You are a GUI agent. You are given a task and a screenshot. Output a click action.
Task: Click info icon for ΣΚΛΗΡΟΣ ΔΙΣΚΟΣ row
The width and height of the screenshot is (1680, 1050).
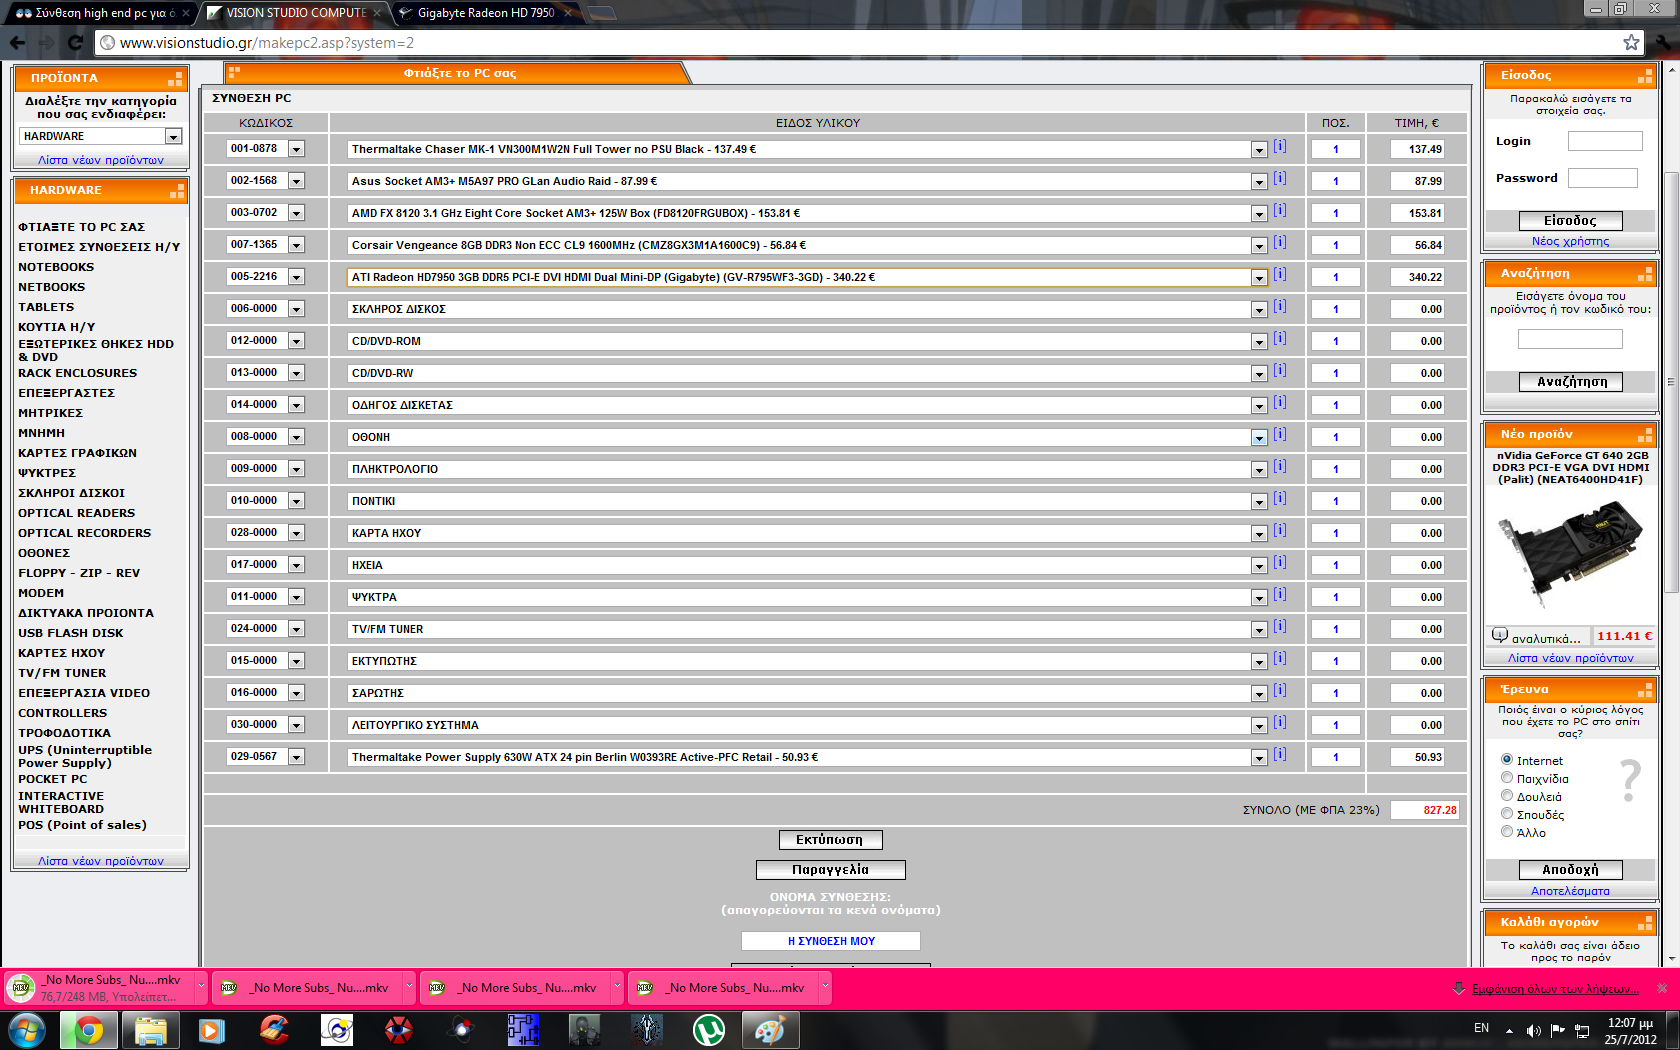coord(1280,307)
